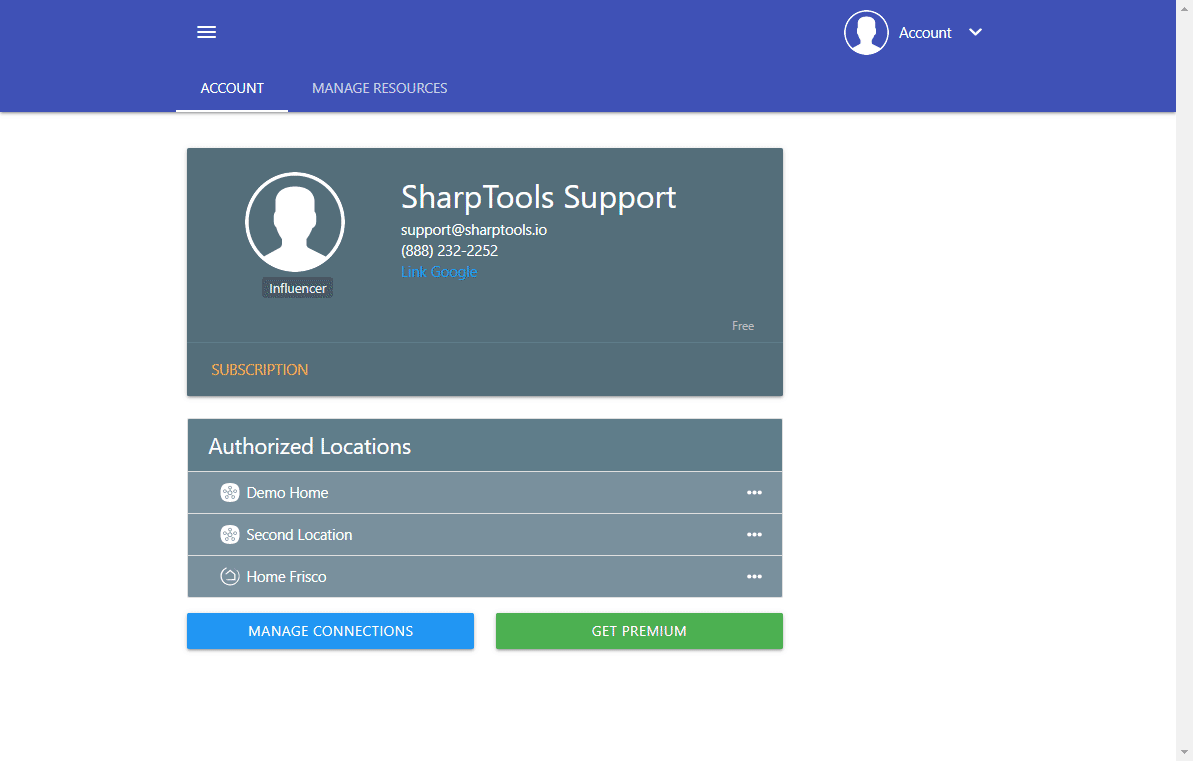
Task: Click the SharpTools Support name heading
Action: [538, 197]
